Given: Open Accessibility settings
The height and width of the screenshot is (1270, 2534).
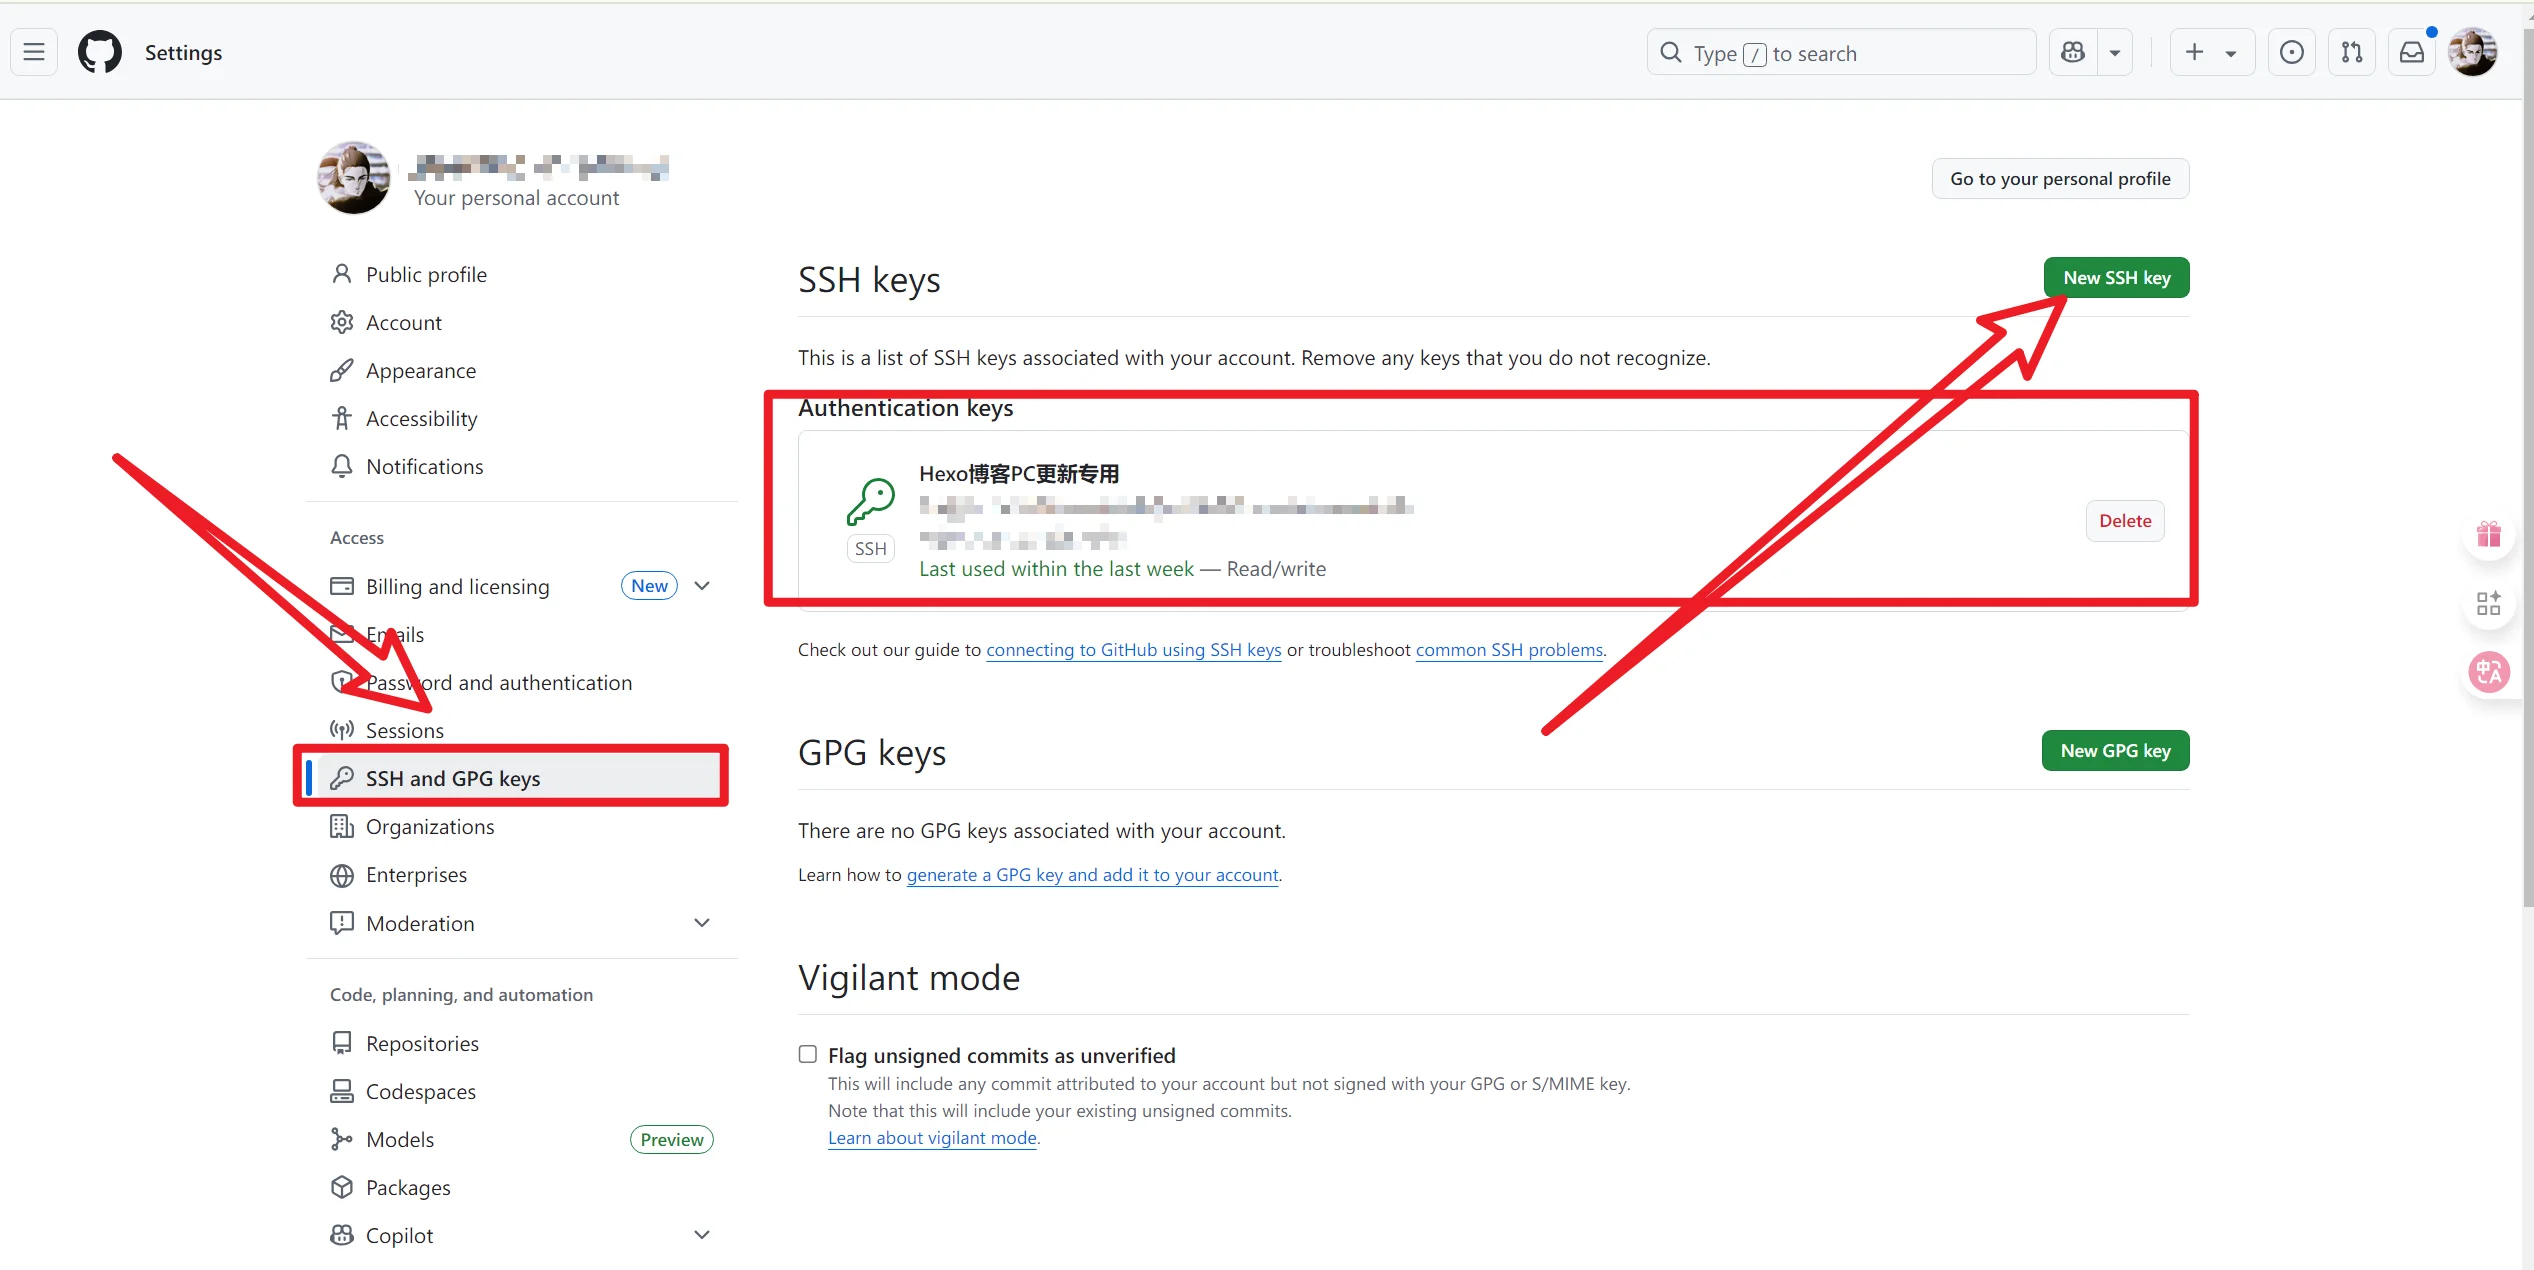Looking at the screenshot, I should (520, 419).
